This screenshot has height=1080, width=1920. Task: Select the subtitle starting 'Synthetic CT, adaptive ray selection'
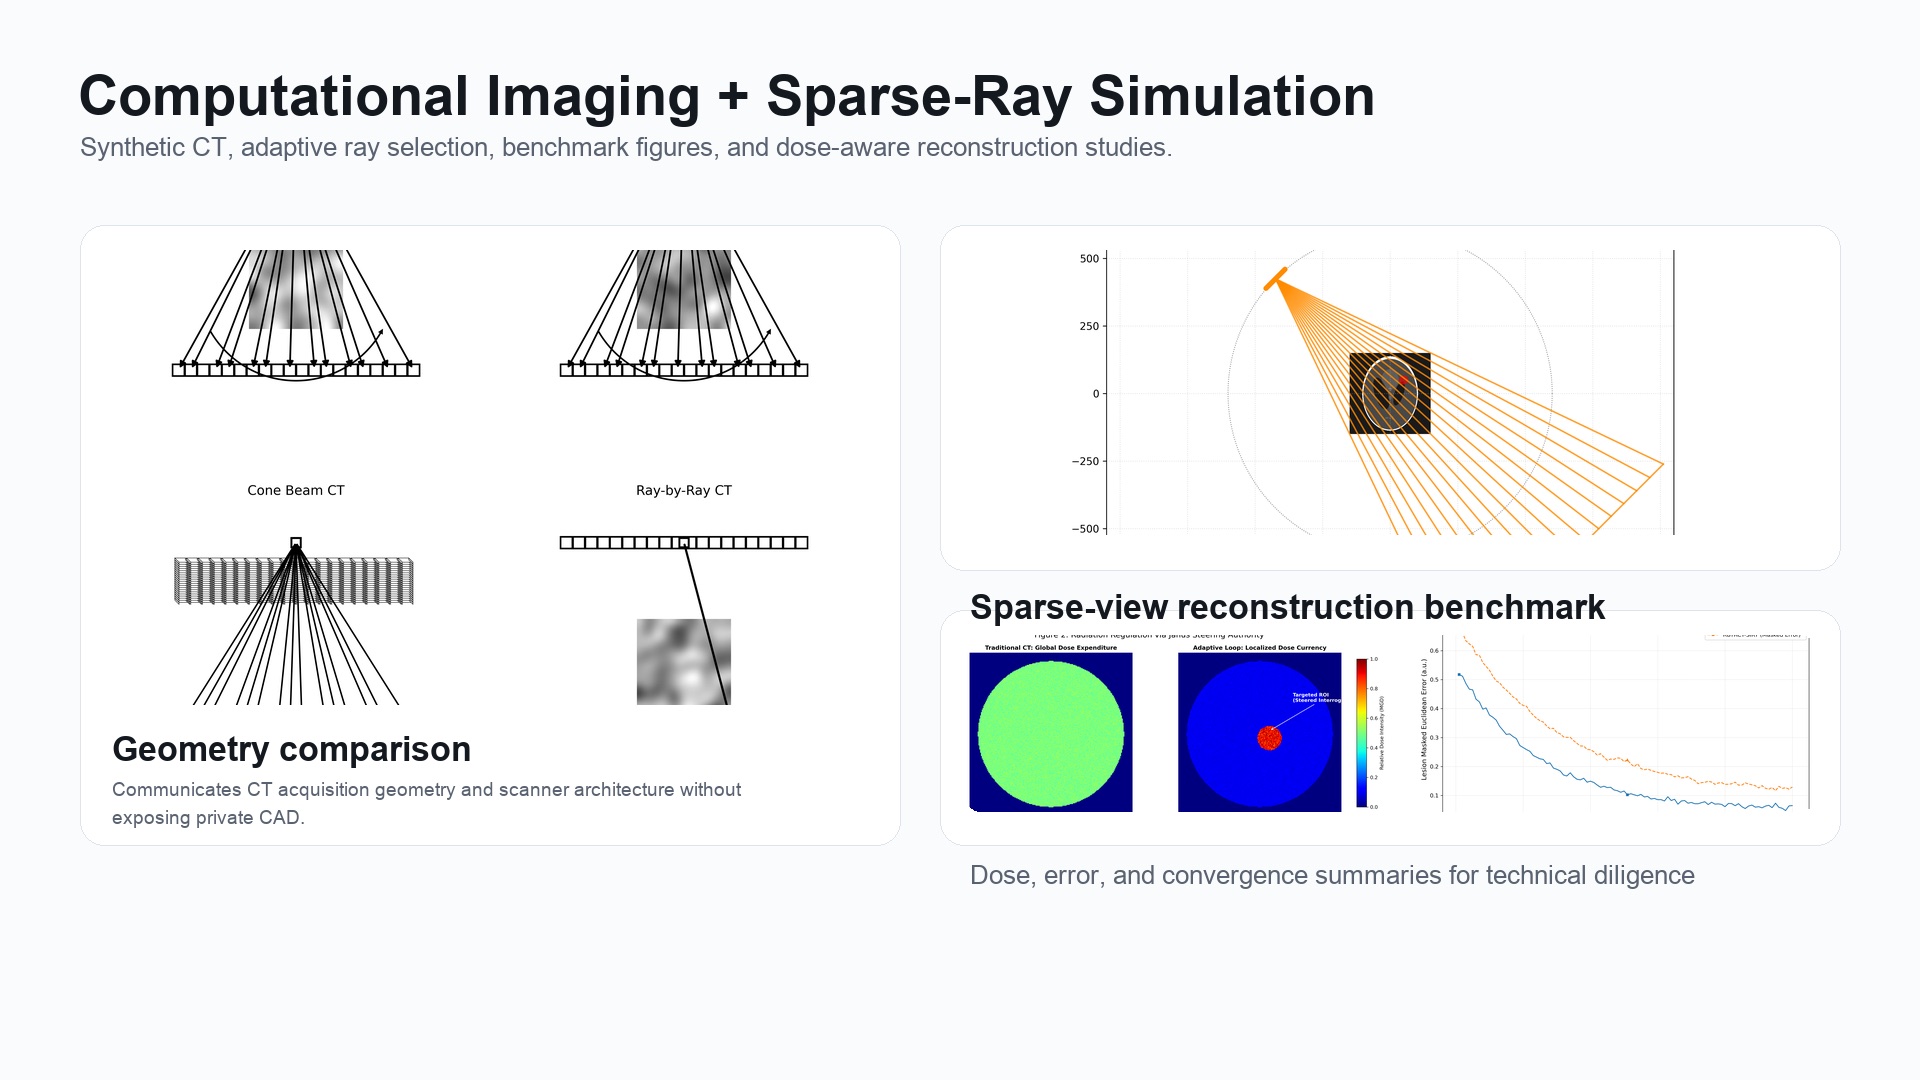point(626,147)
